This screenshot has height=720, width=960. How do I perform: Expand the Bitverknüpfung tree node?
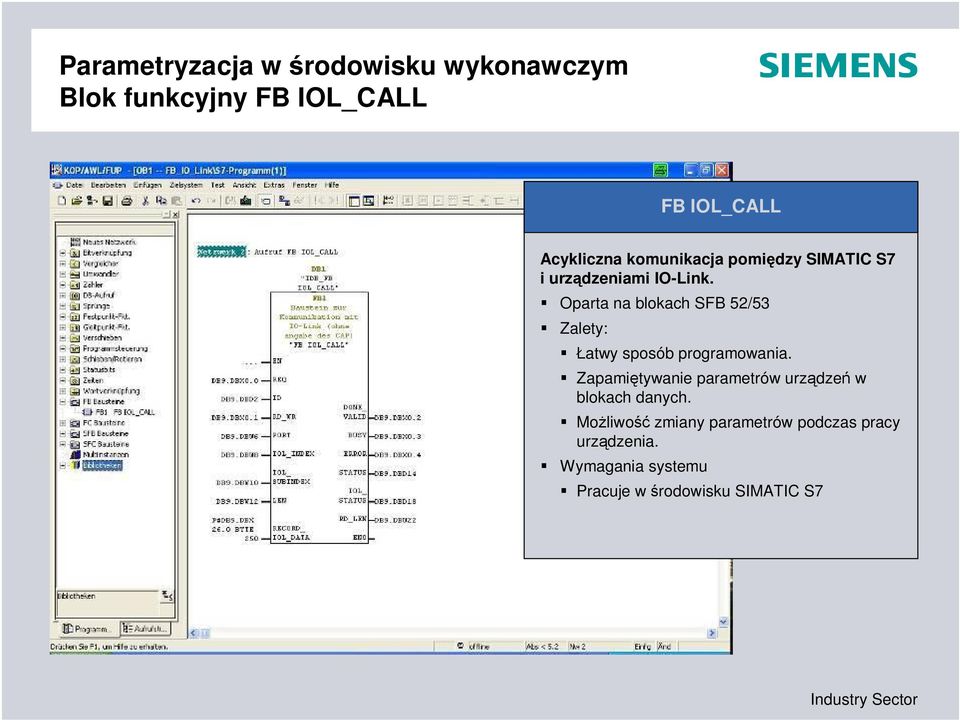62,253
